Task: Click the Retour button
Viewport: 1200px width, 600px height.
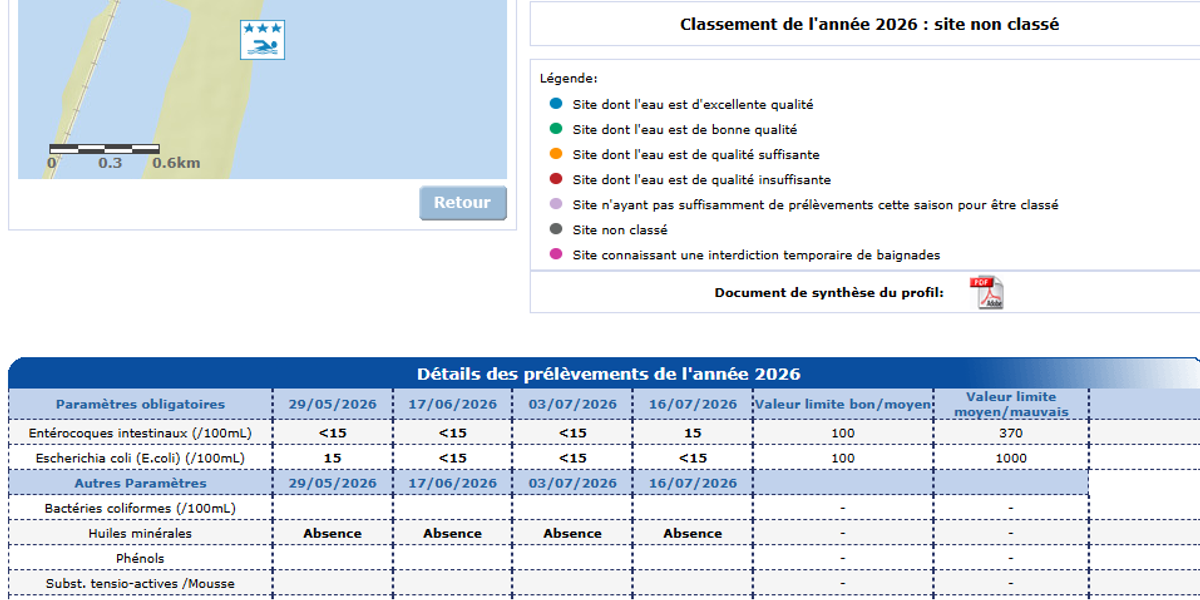Action: coord(463,203)
